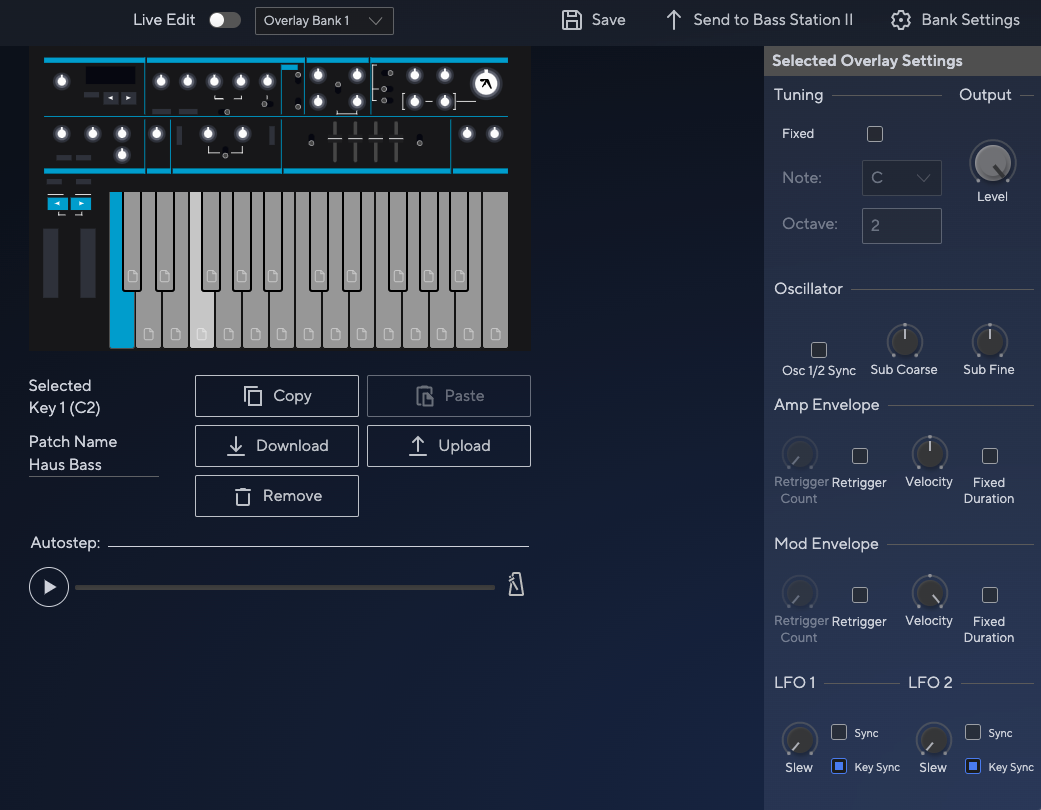Open the Overlay Bank 1 dropdown

(x=324, y=21)
